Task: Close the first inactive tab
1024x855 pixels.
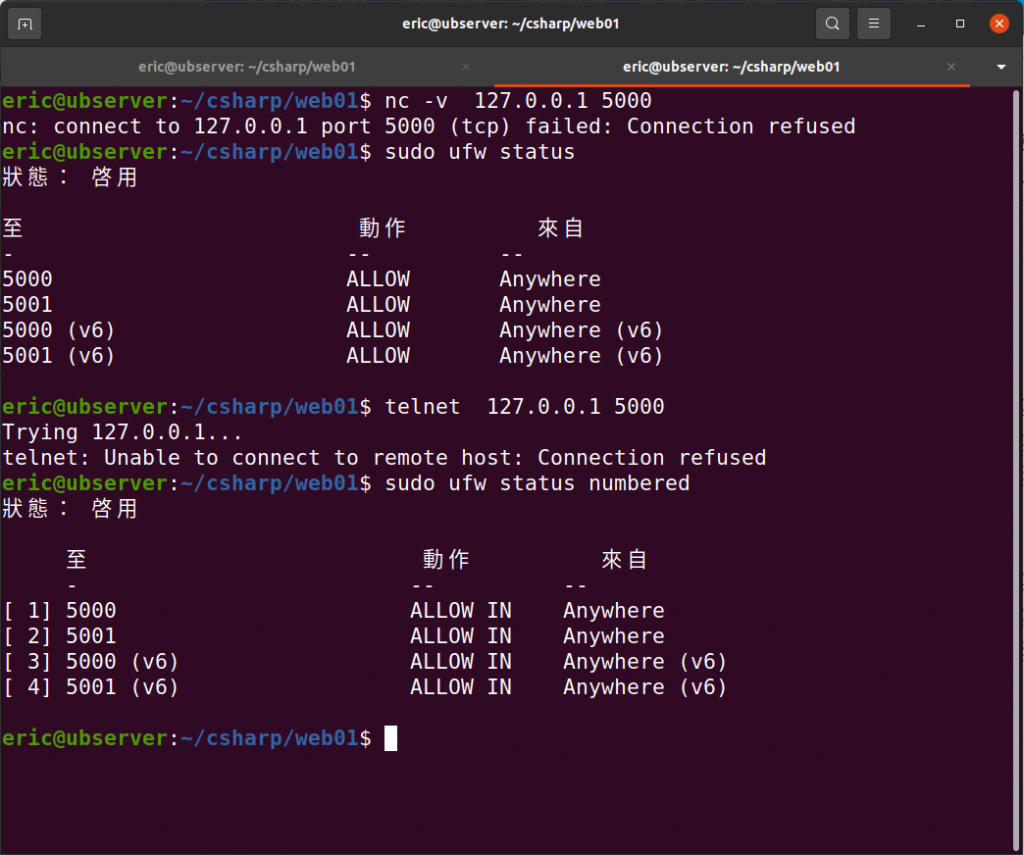Action: coord(466,67)
